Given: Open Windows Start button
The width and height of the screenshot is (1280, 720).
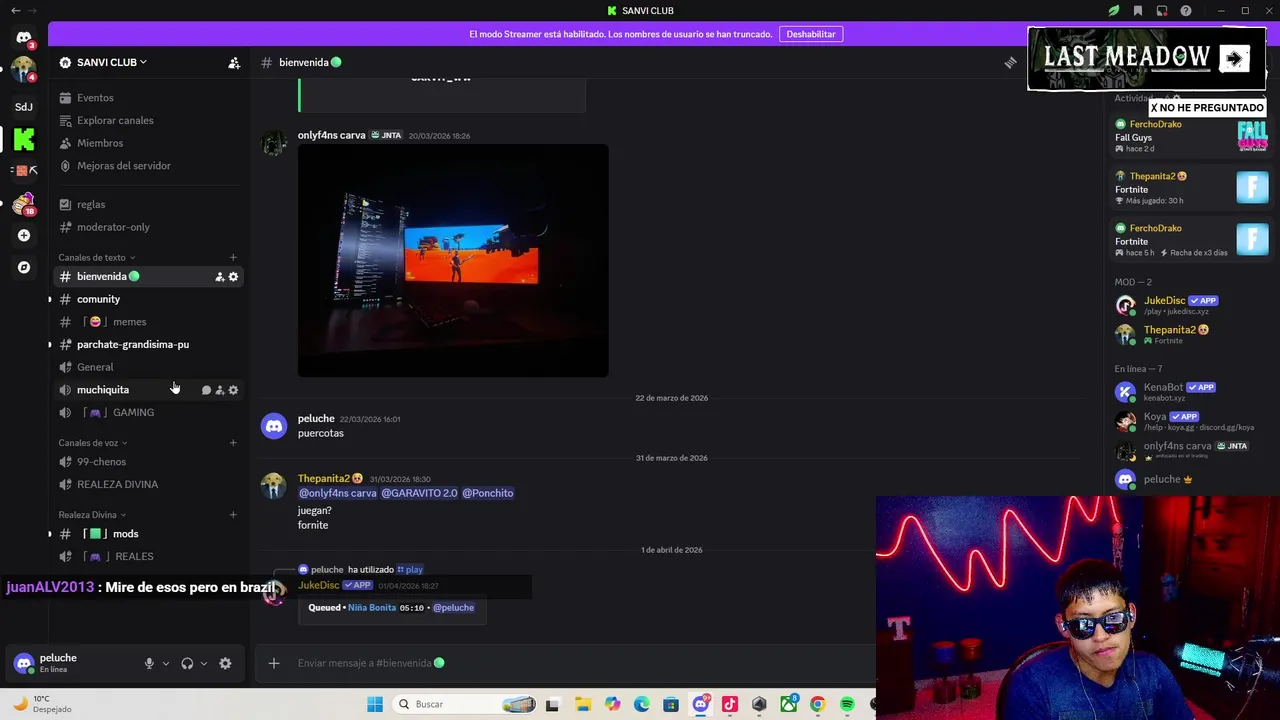Looking at the screenshot, I should [x=375, y=704].
